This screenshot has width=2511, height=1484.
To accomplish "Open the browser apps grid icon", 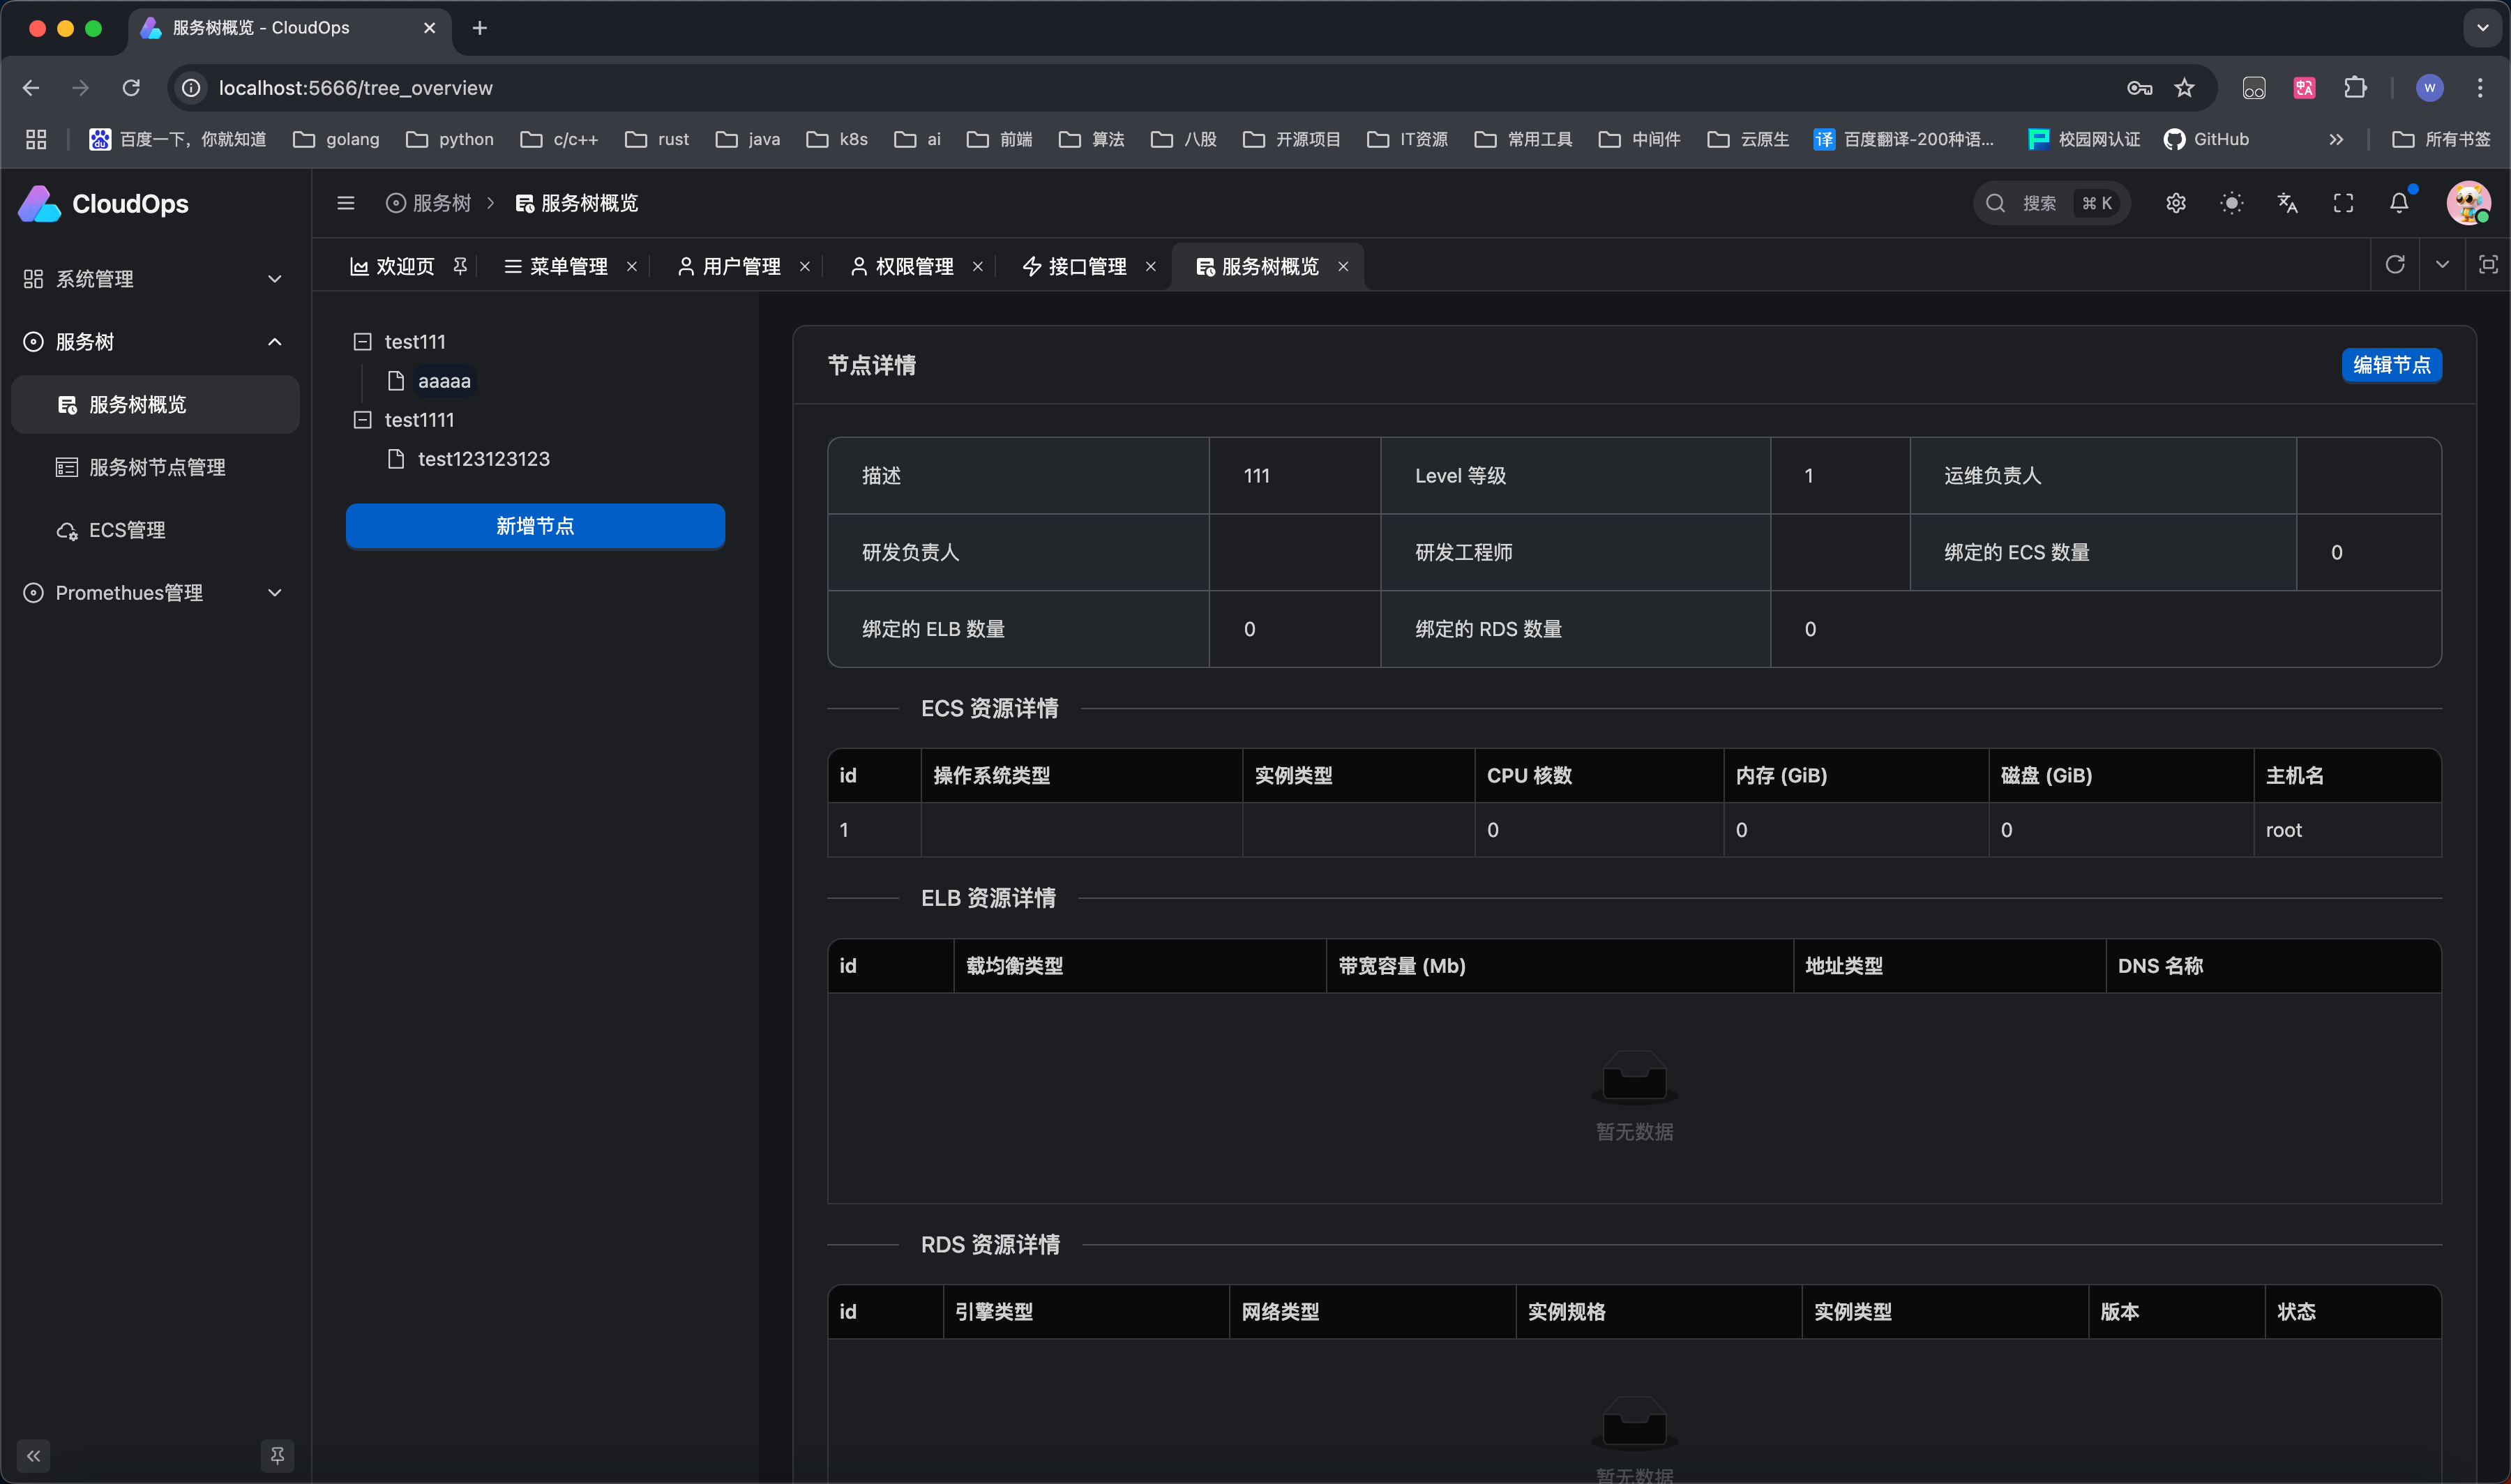I will [x=36, y=139].
